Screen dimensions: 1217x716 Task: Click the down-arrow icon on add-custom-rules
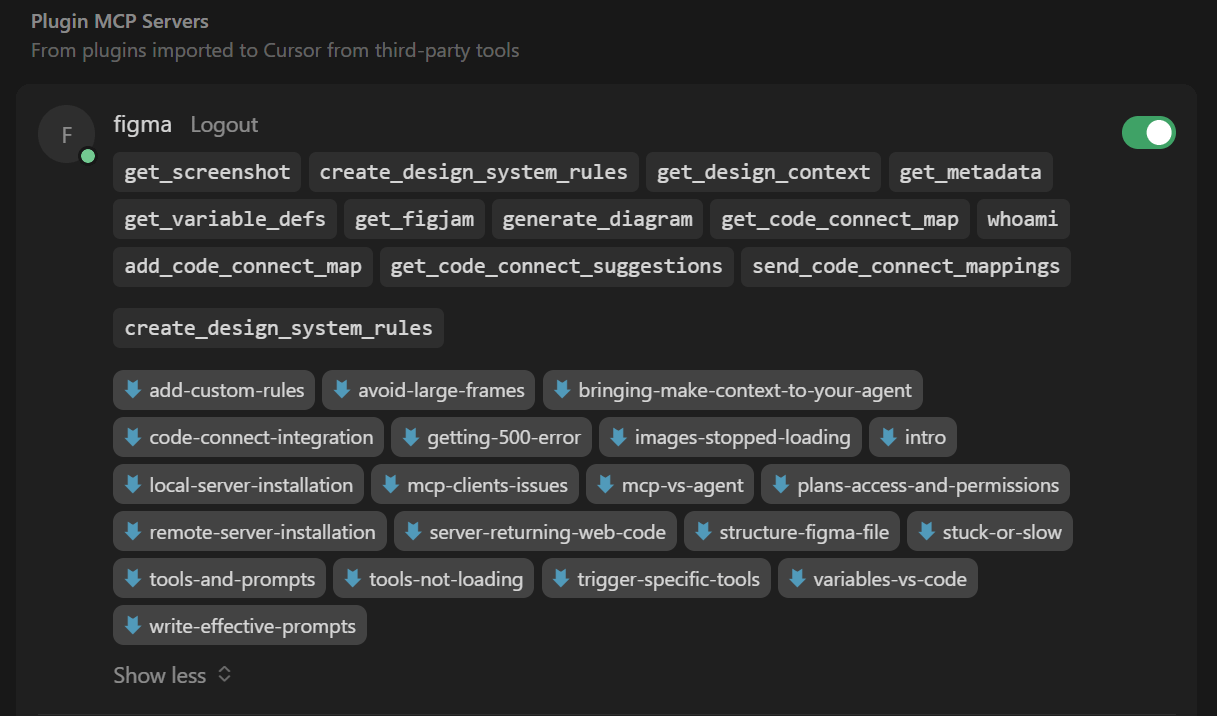point(132,389)
